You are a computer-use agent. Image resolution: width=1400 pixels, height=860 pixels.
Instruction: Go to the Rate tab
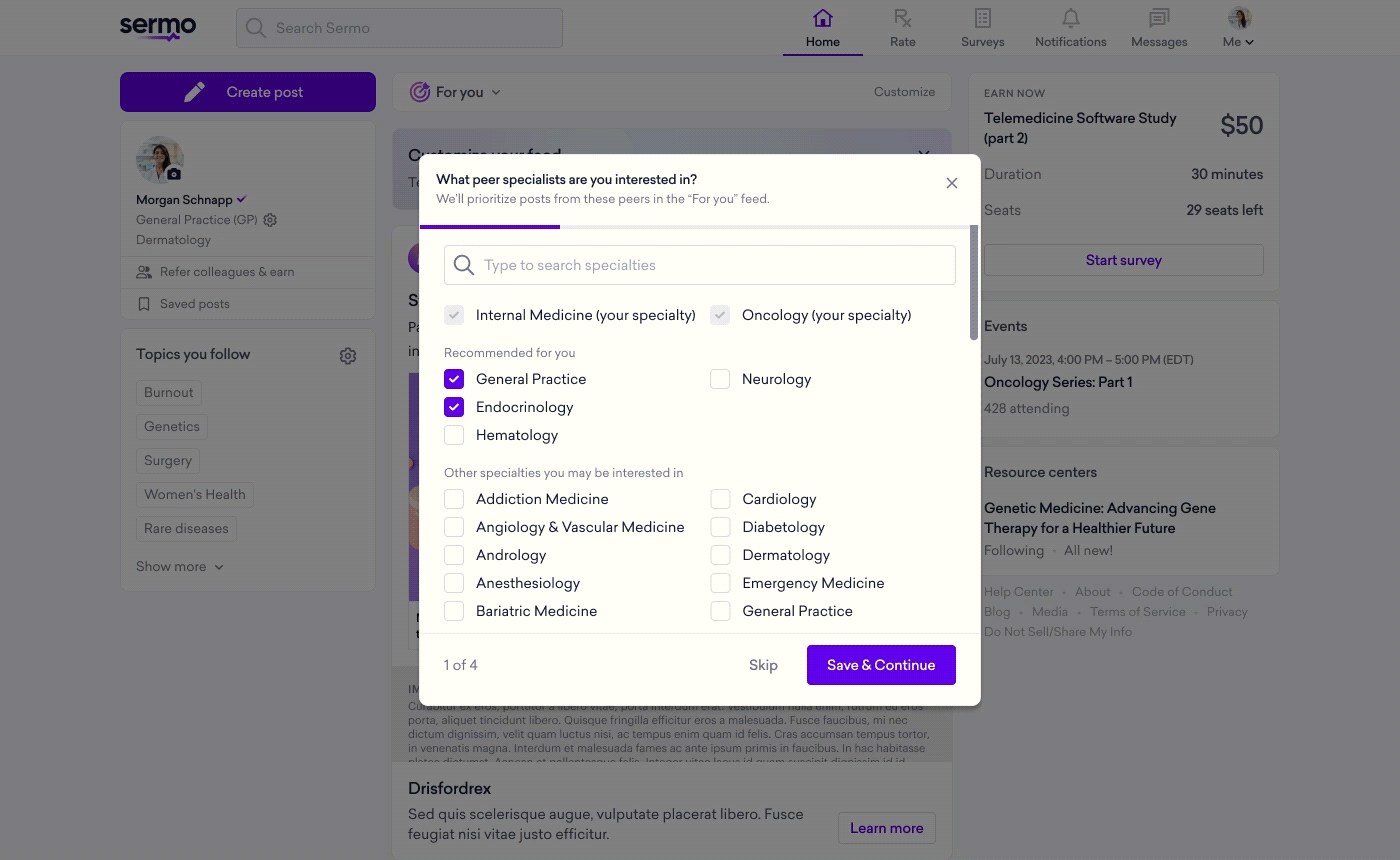tap(903, 28)
